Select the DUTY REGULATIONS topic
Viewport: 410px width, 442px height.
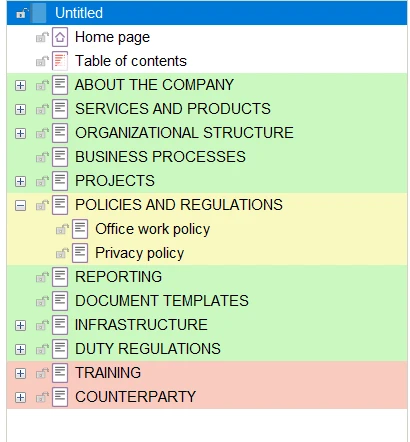coord(148,349)
